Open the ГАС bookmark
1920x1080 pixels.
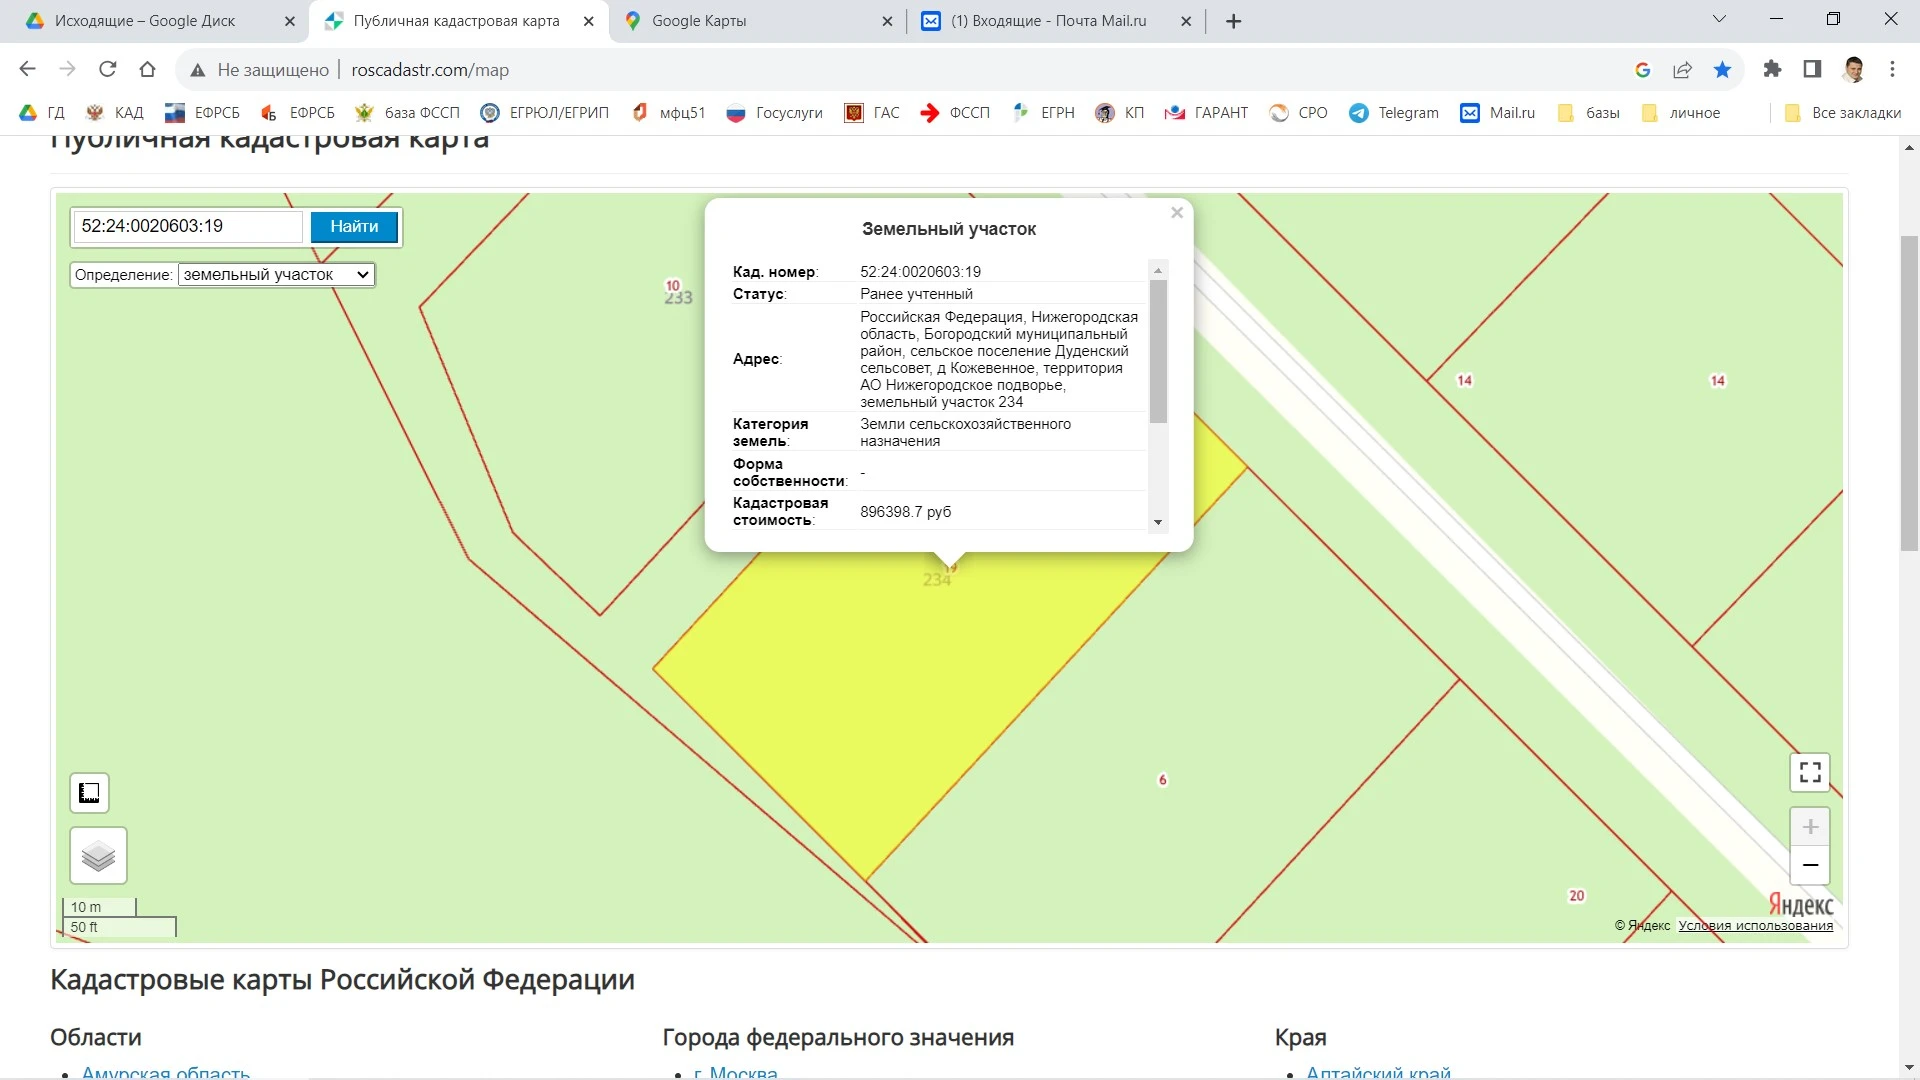pyautogui.click(x=872, y=113)
